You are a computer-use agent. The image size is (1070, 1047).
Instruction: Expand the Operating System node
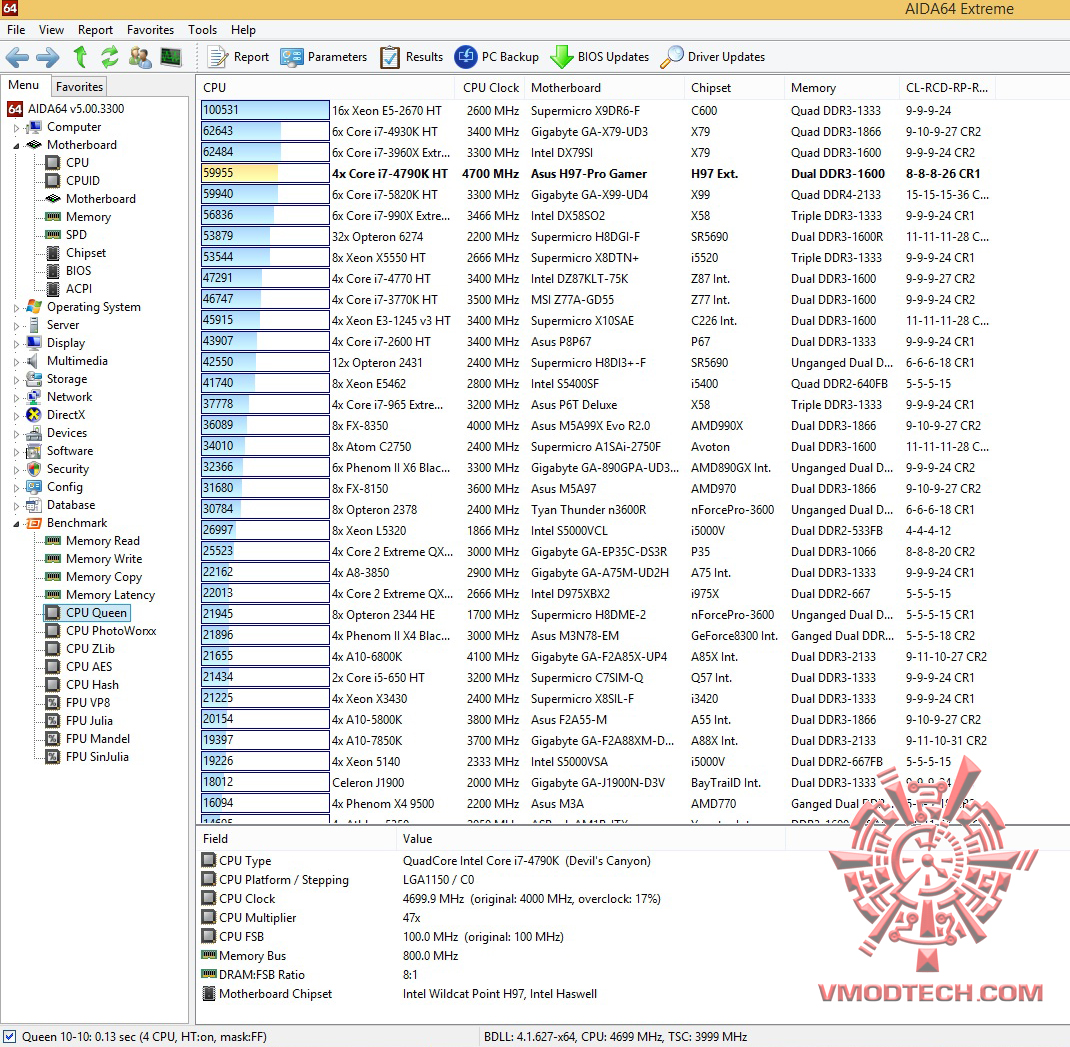pos(16,308)
